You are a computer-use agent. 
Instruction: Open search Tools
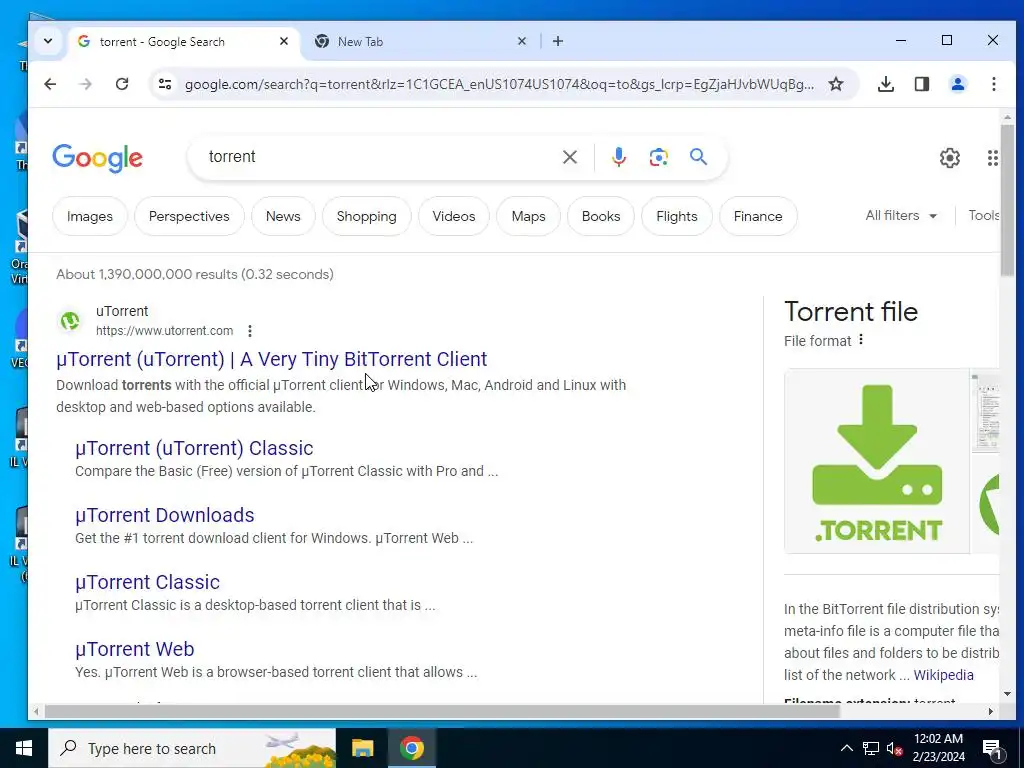point(983,216)
